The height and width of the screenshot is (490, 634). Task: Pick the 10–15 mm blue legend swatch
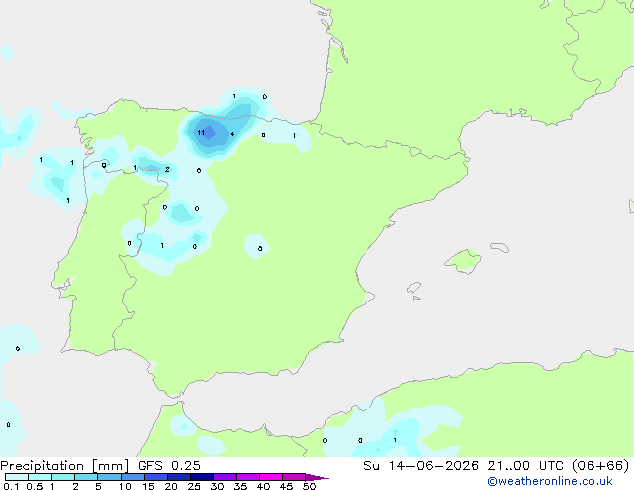click(132, 477)
